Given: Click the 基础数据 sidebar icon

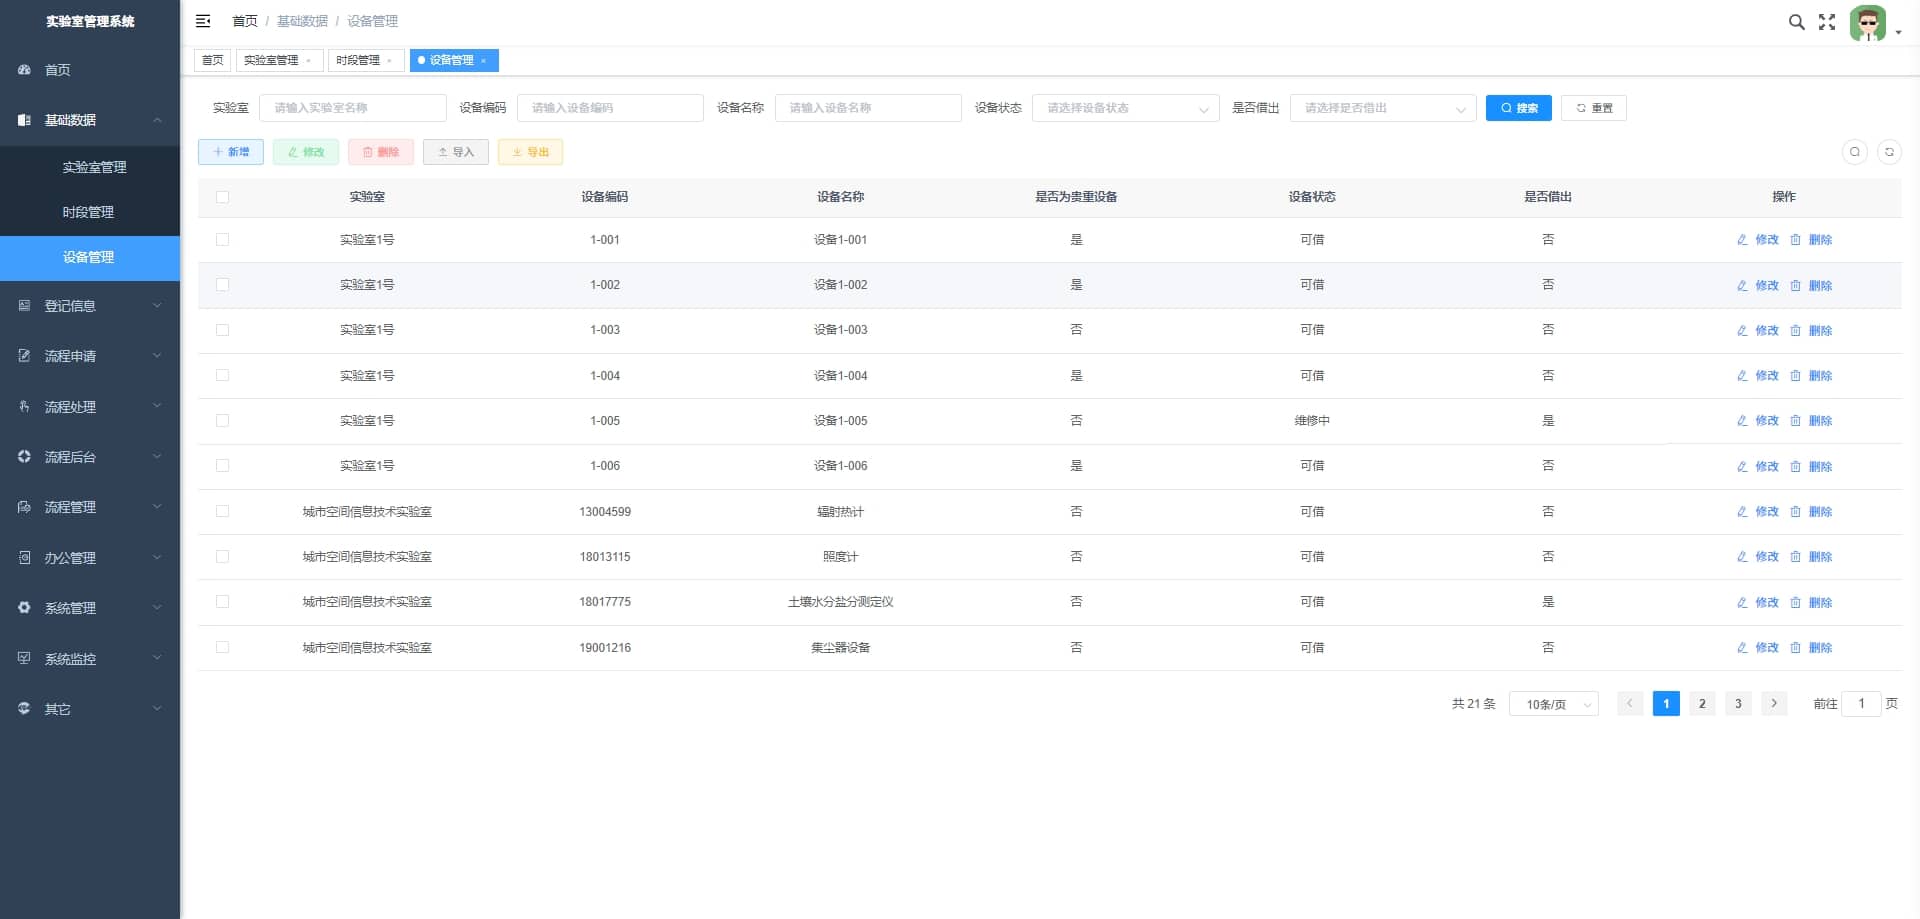Looking at the screenshot, I should [24, 120].
